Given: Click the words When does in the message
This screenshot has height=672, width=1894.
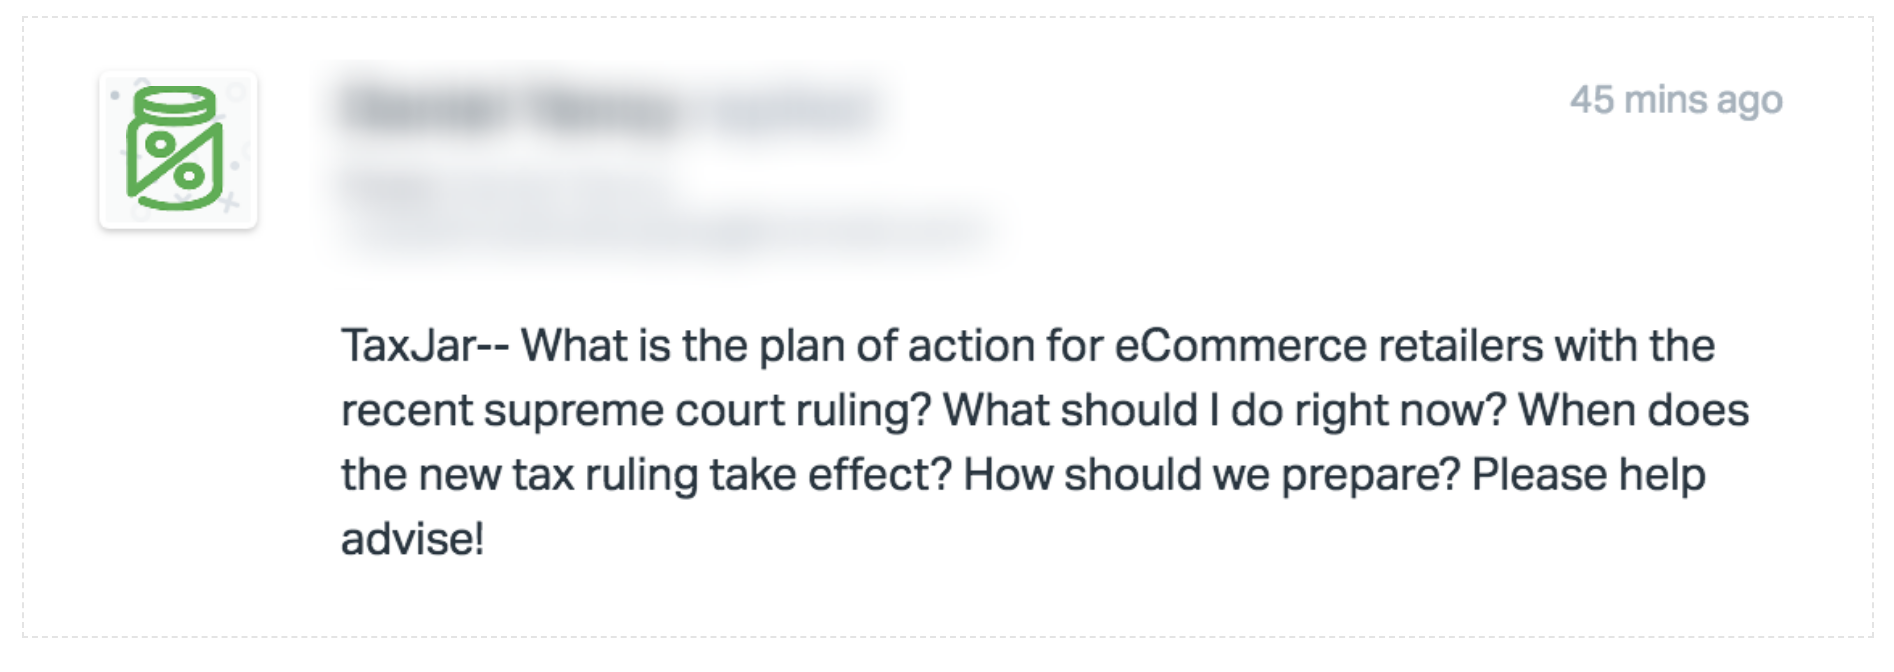Looking at the screenshot, I should [x=1634, y=411].
